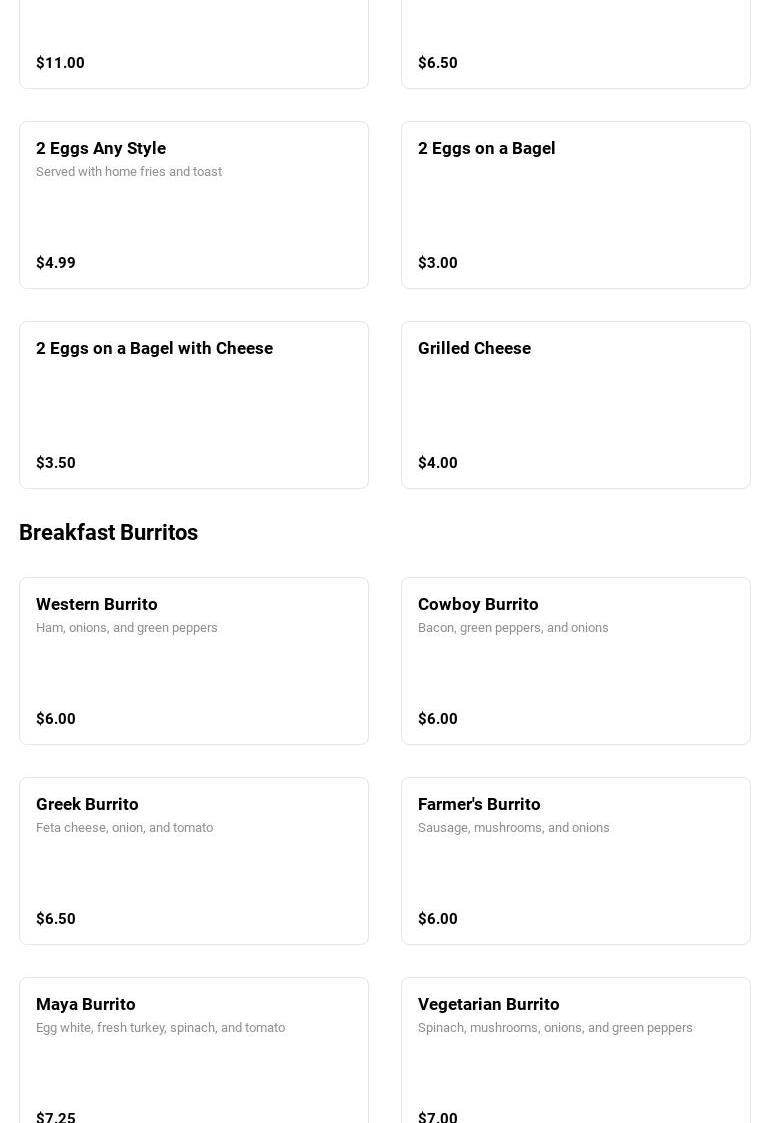This screenshot has height=1123, width=770.
Task: Click the Breakfast Burritos section heading
Action: pos(108,532)
